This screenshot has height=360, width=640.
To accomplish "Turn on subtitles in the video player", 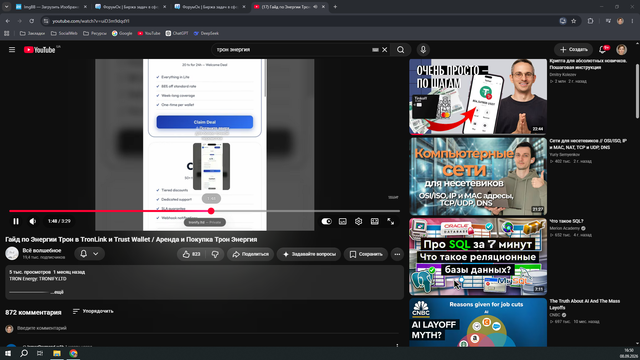I will [x=342, y=221].
